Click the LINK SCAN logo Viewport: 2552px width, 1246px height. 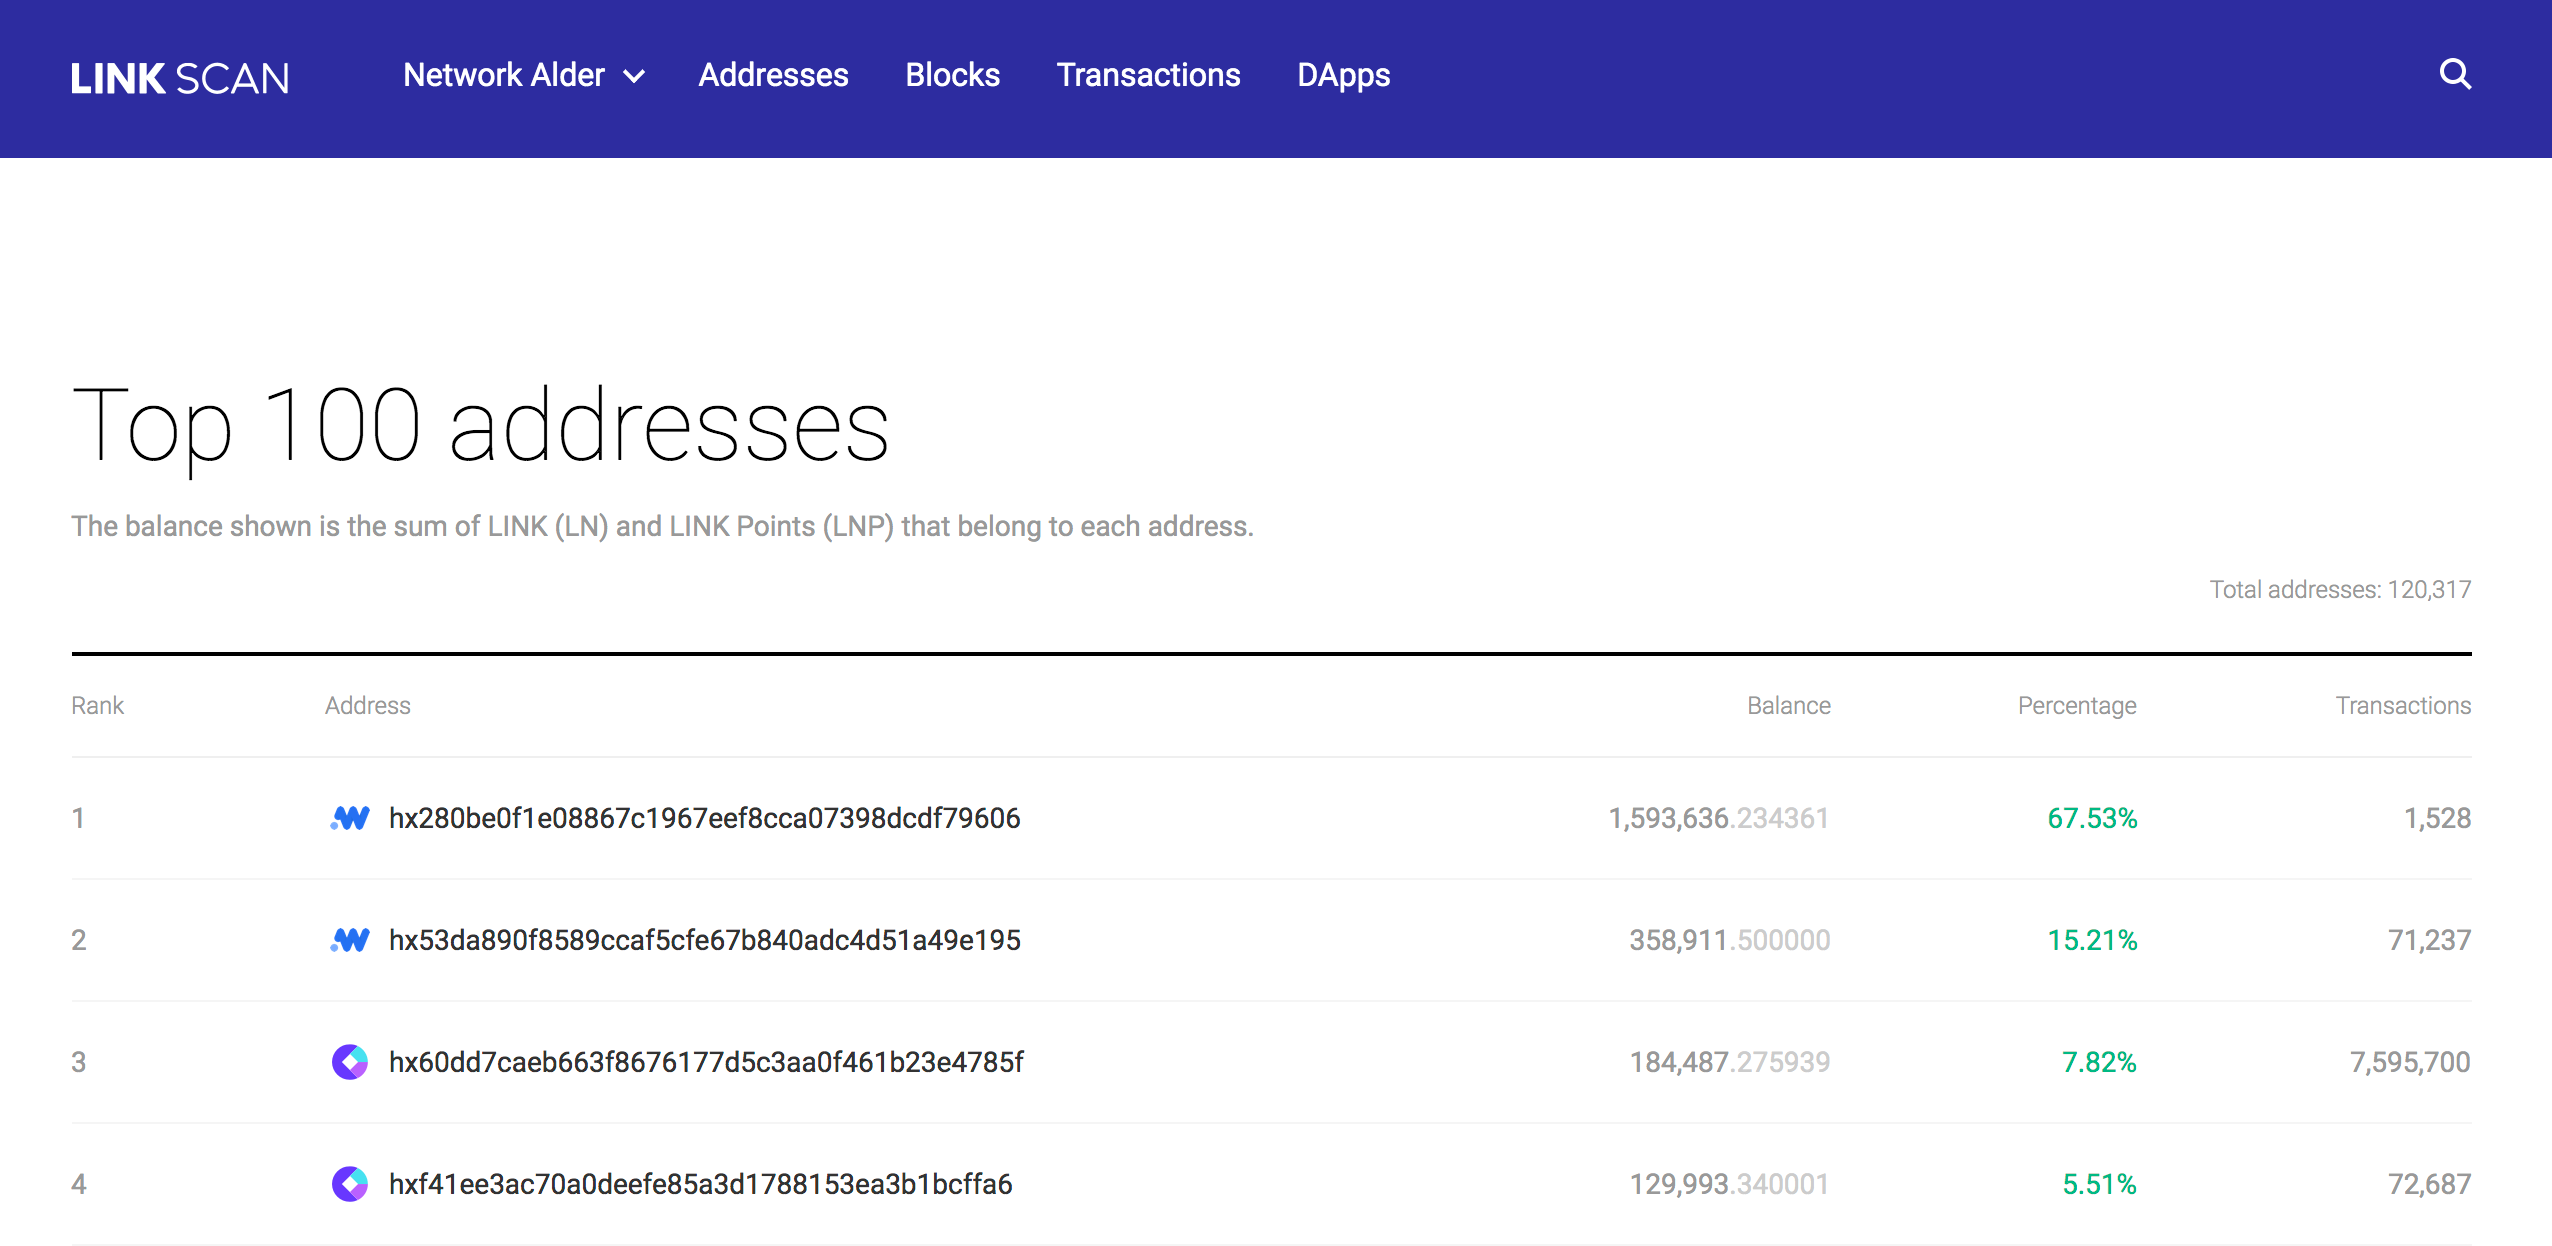[180, 78]
